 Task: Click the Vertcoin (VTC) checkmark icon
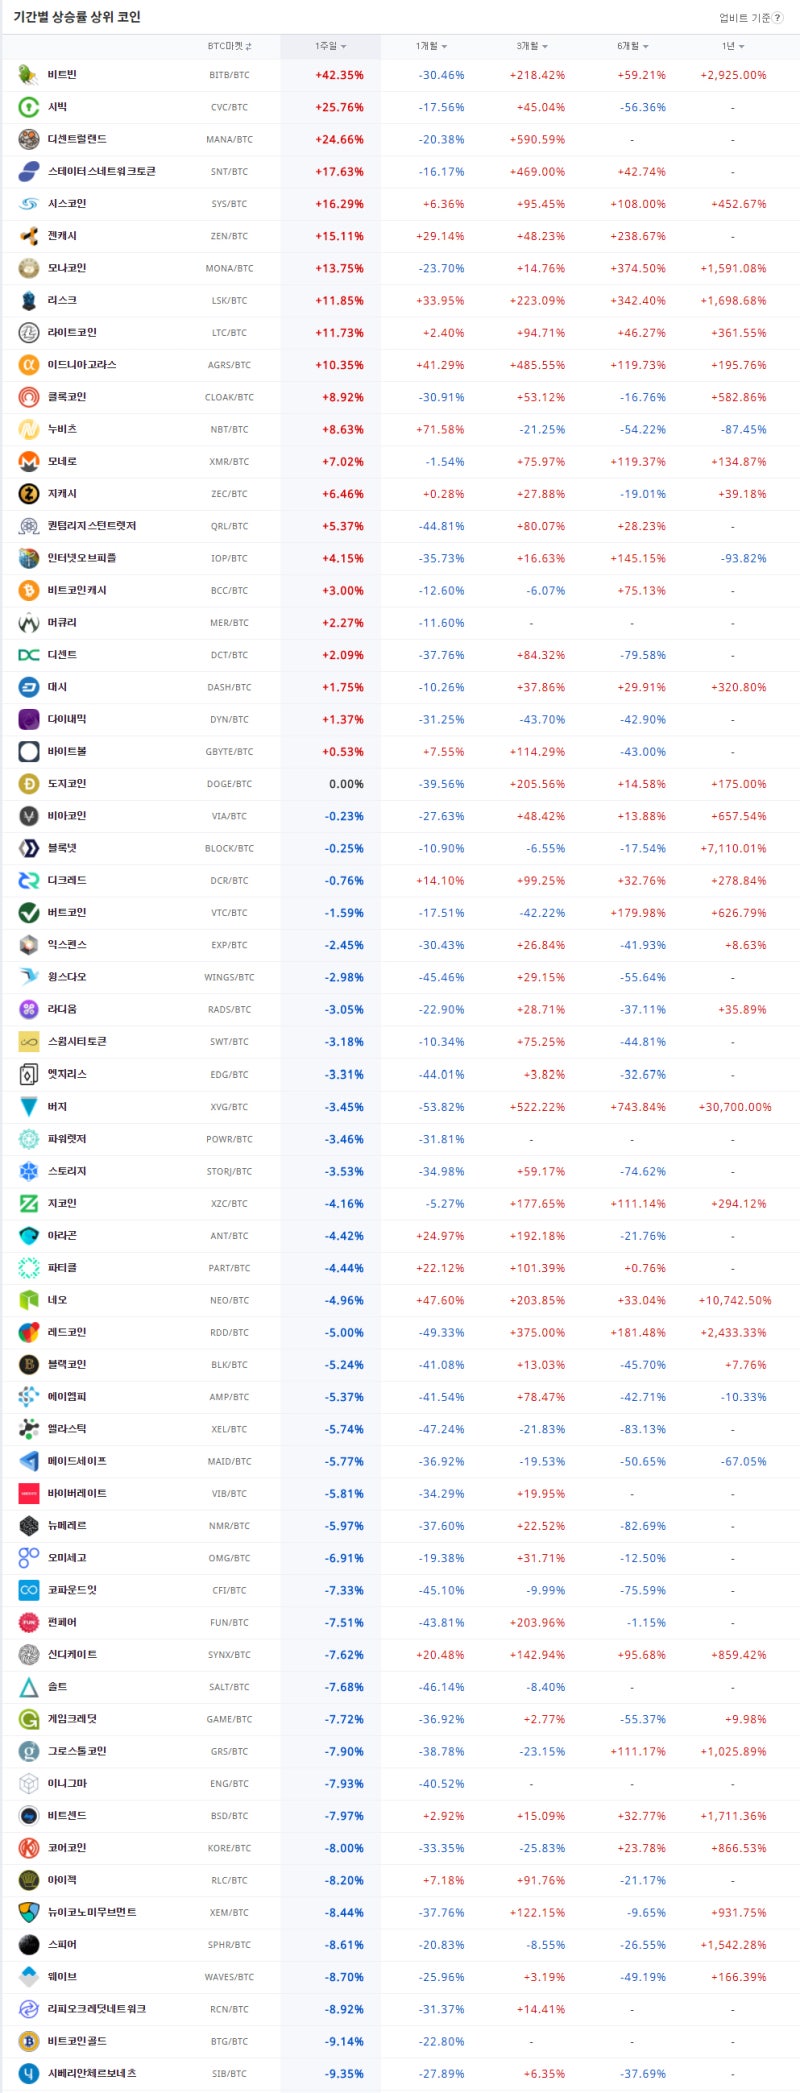point(29,913)
